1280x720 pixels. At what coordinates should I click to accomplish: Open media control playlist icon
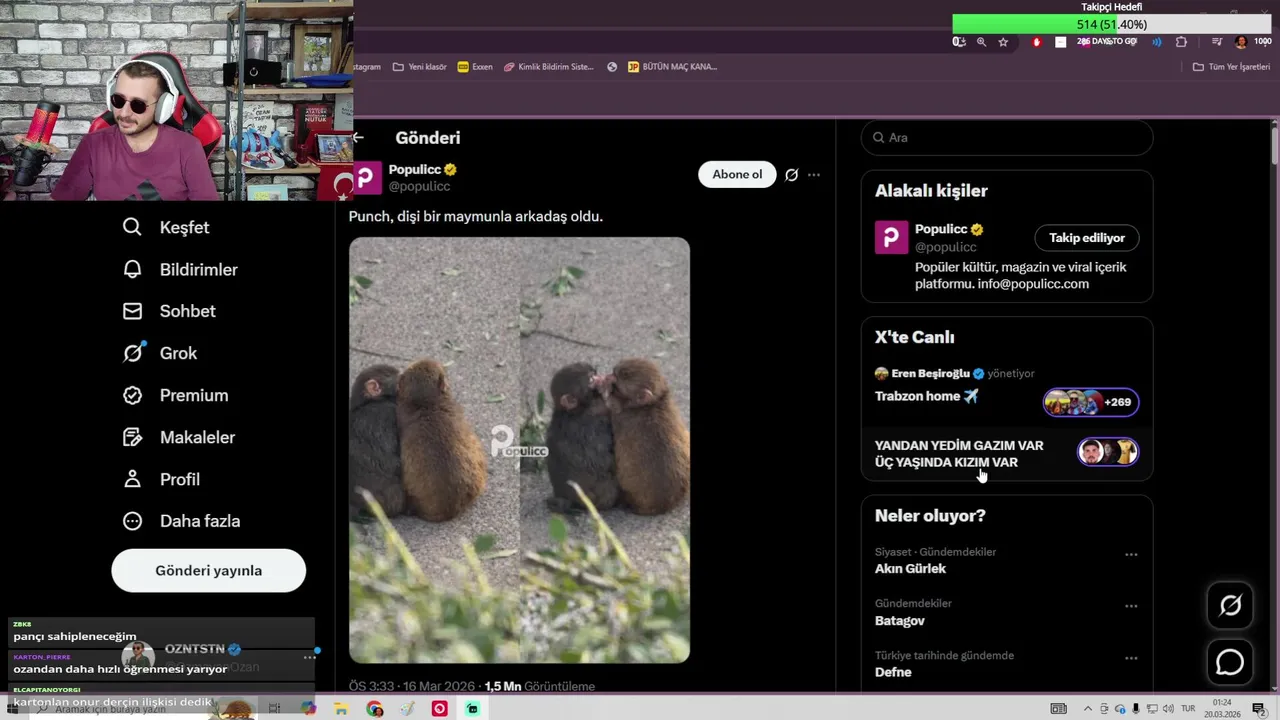click(x=1216, y=42)
